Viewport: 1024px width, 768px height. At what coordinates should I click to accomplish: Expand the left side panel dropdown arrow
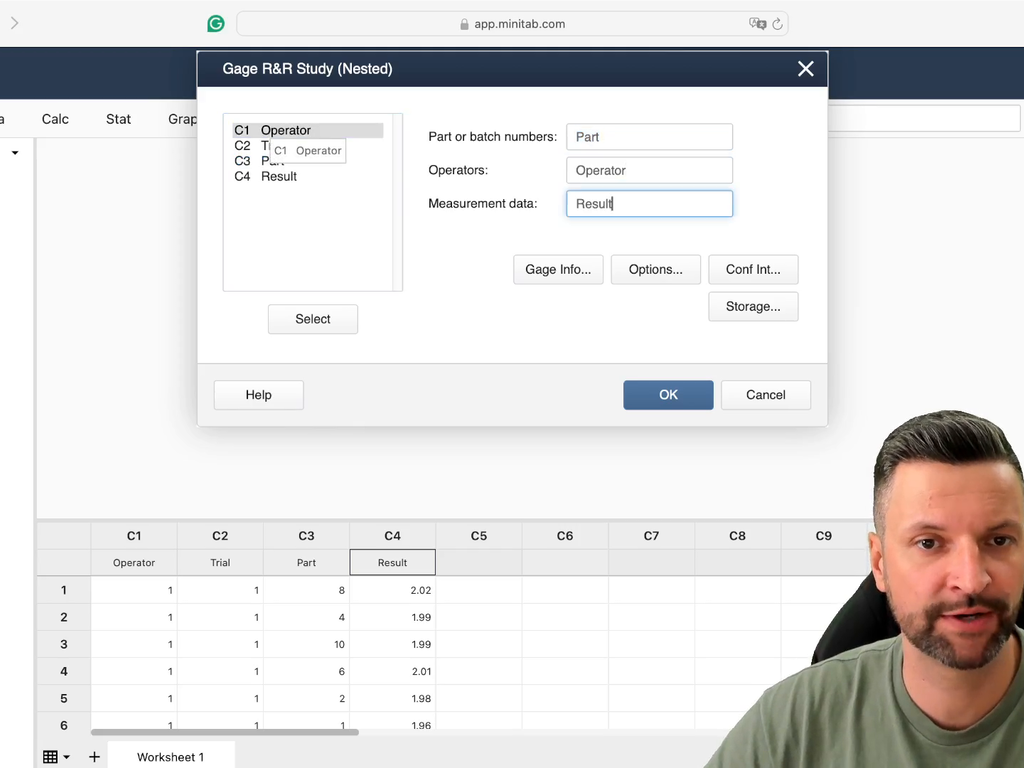click(x=15, y=153)
